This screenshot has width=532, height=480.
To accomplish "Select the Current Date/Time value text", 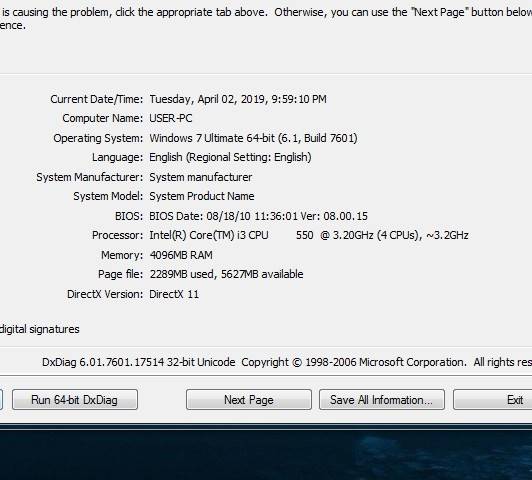I will pos(238,99).
